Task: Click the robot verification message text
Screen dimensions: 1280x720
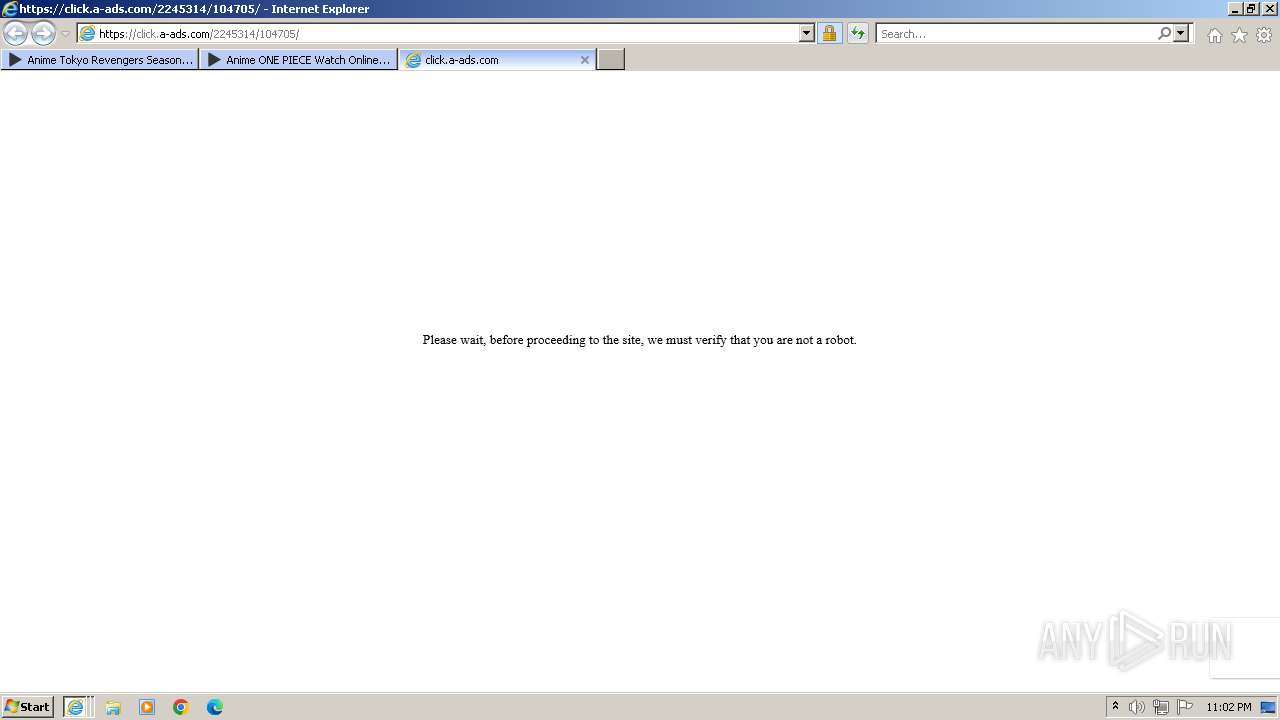Action: pyautogui.click(x=639, y=340)
